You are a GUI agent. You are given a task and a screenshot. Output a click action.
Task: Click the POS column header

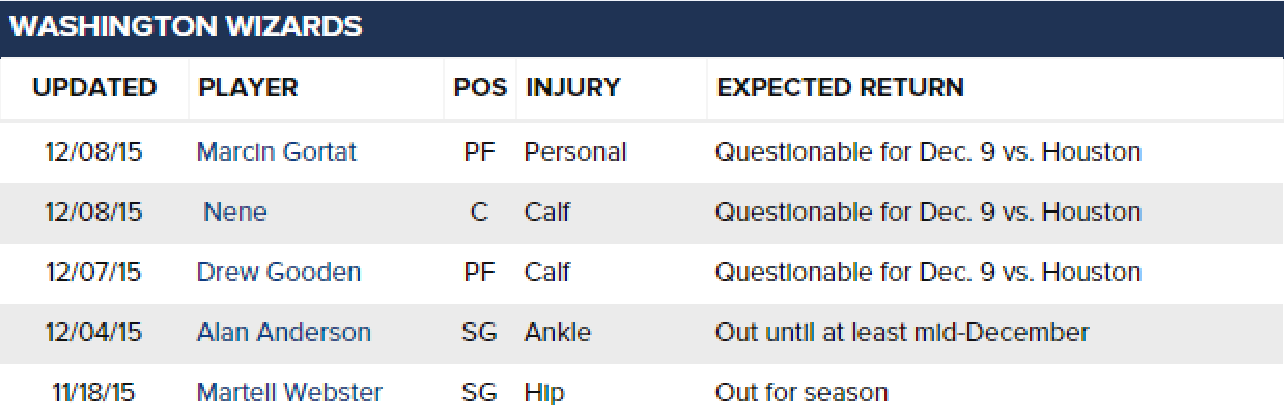point(480,88)
